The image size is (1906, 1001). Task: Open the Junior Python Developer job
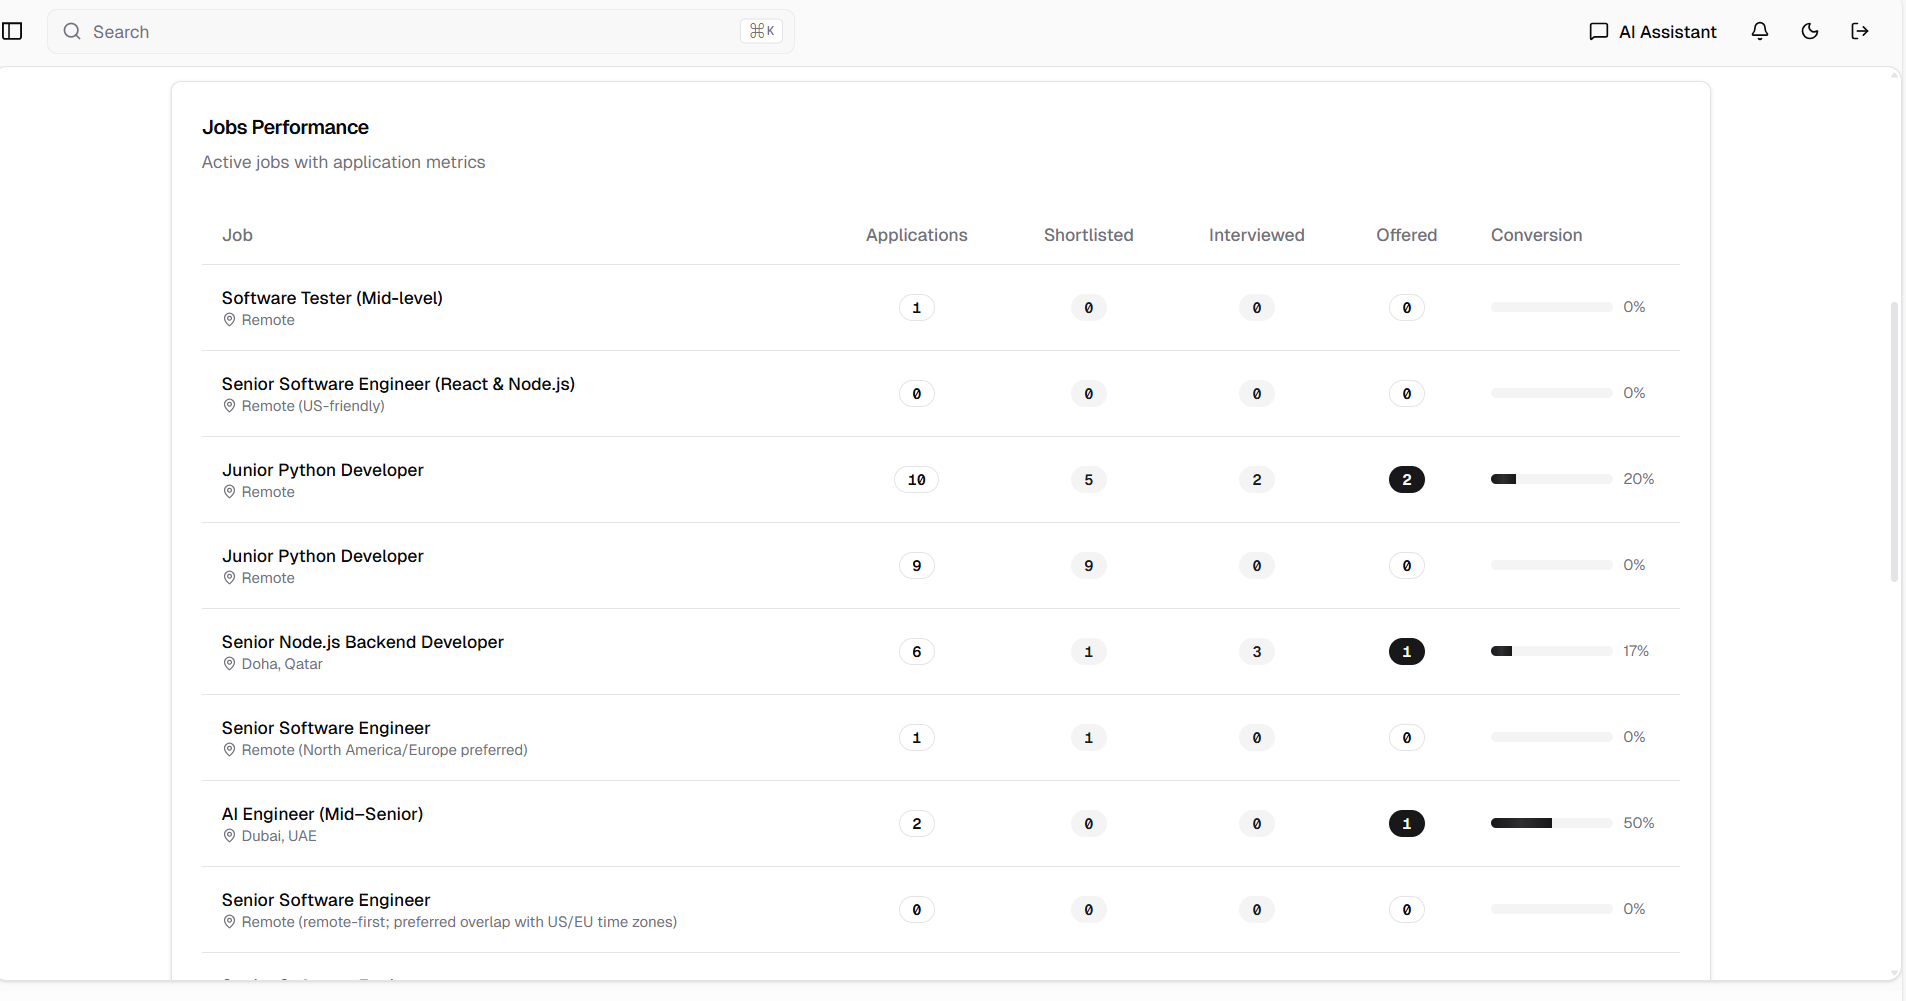click(x=322, y=470)
